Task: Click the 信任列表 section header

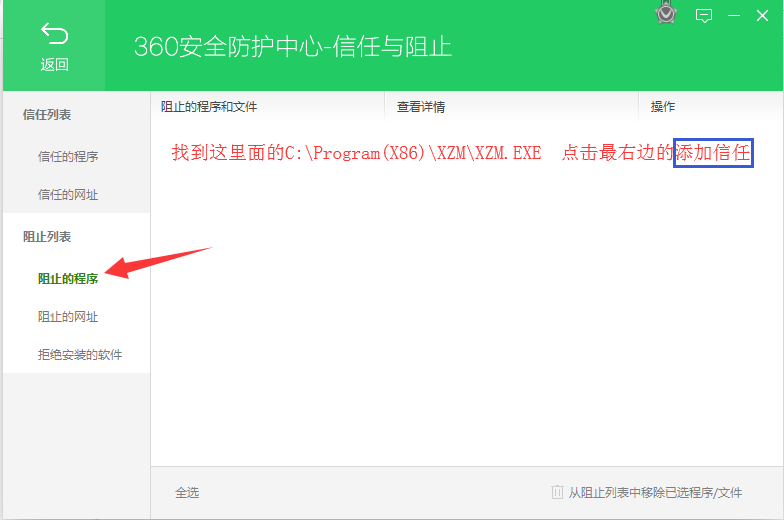Action: [x=47, y=115]
